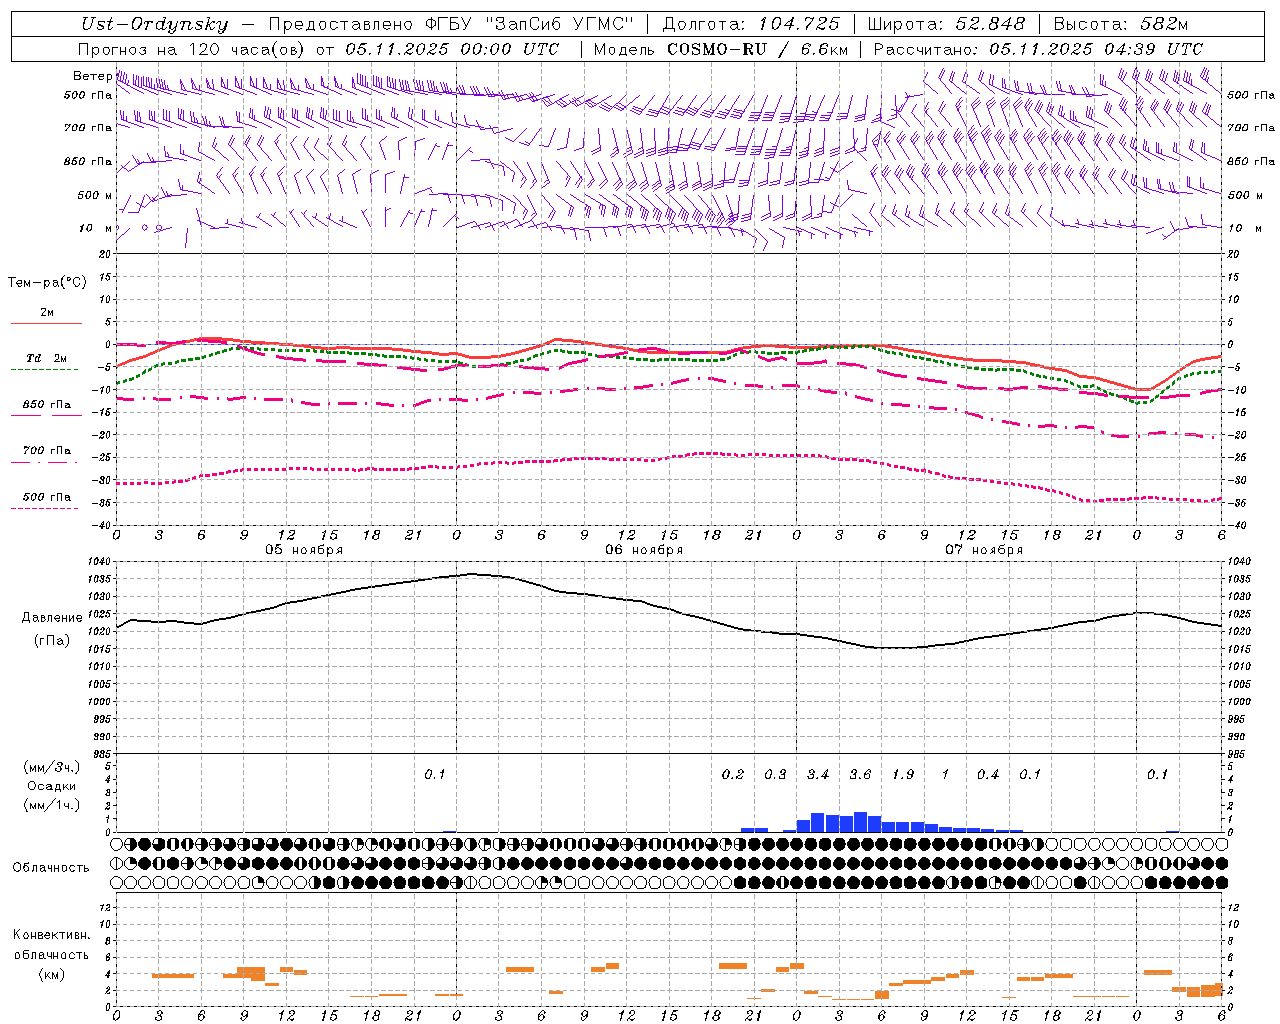Click the 07 ноября date label
This screenshot has width=1280, height=1024.
click(984, 550)
